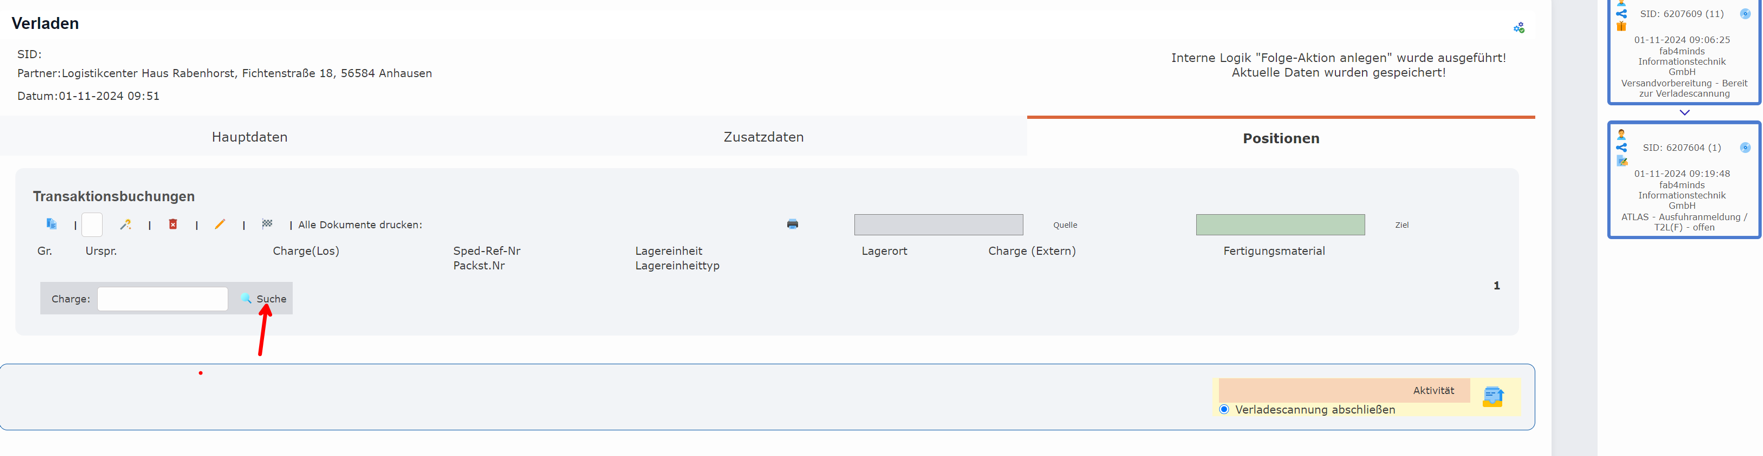Click the gray Quelle field
Image resolution: width=1763 pixels, height=456 pixels.
point(938,225)
